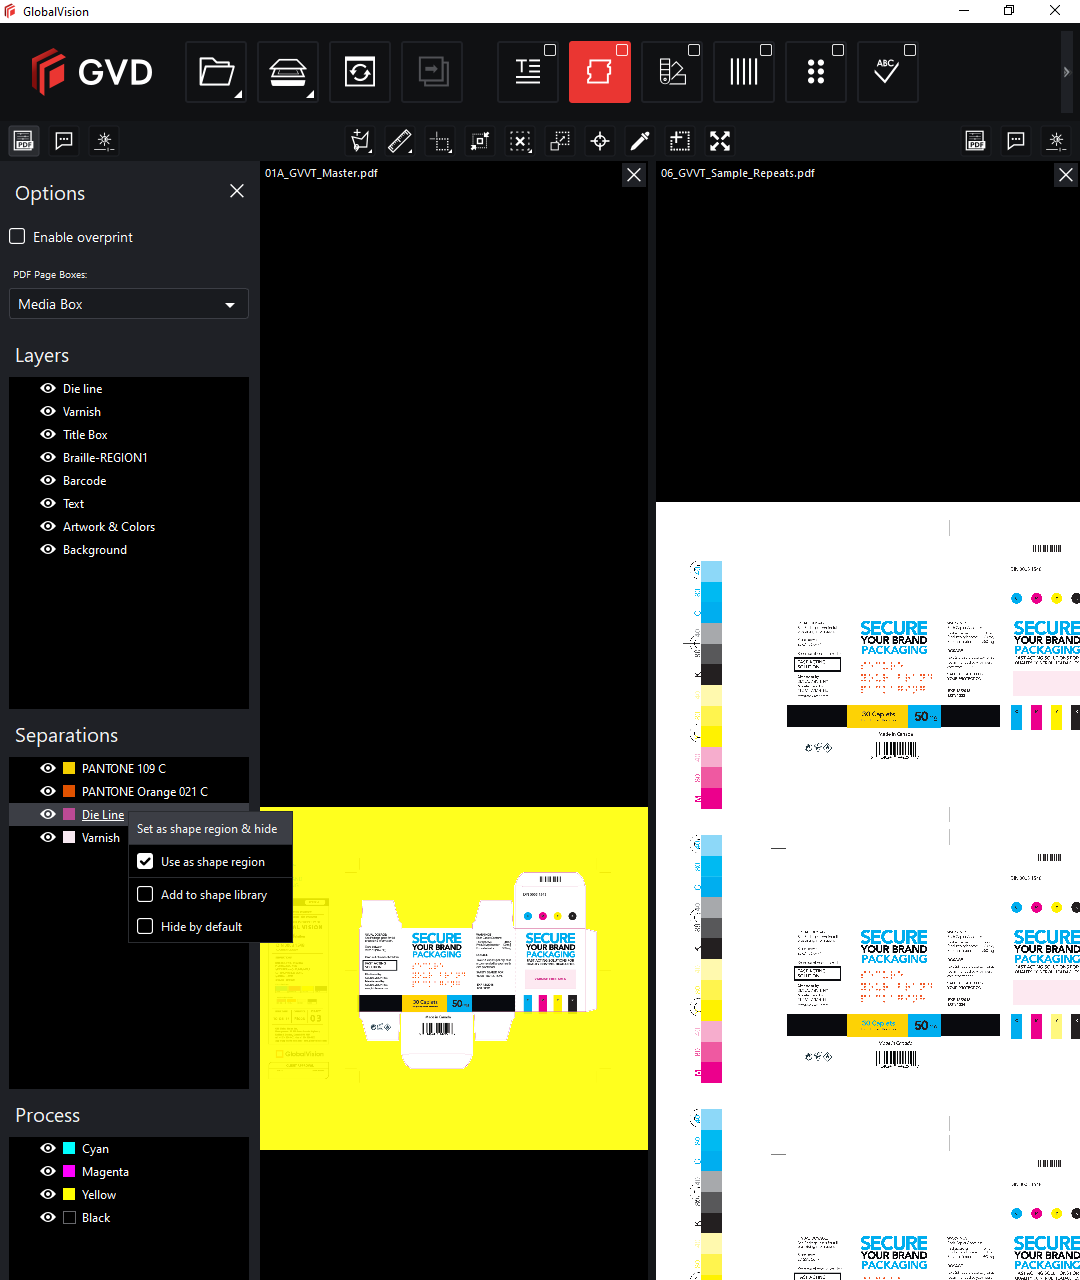Select the Text inspection mode
This screenshot has width=1080, height=1280.
528,72
